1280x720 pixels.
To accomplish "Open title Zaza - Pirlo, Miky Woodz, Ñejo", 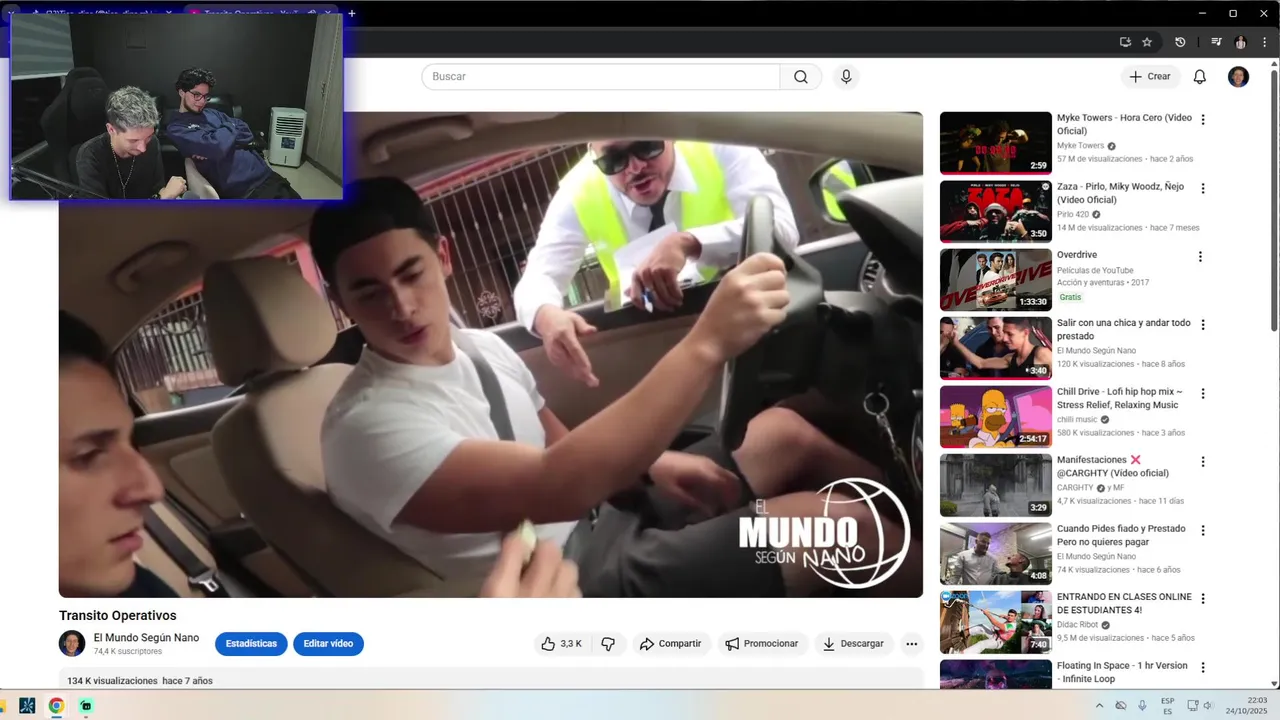I will 1120,193.
